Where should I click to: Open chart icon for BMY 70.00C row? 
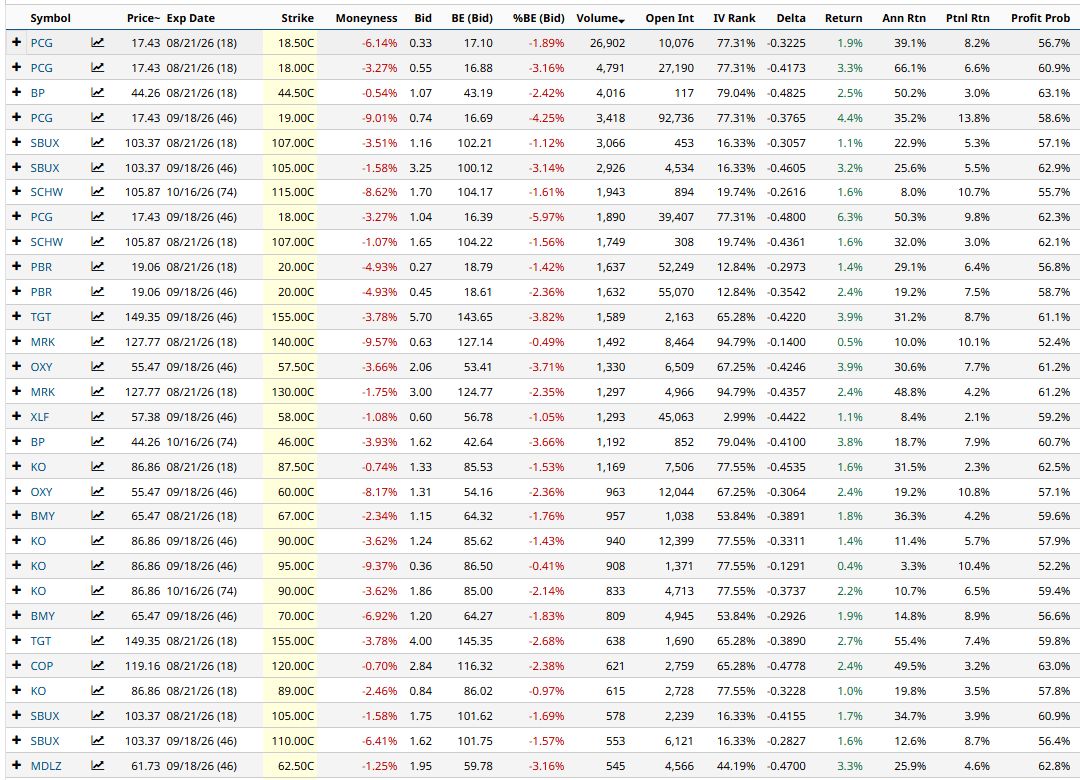[98, 615]
